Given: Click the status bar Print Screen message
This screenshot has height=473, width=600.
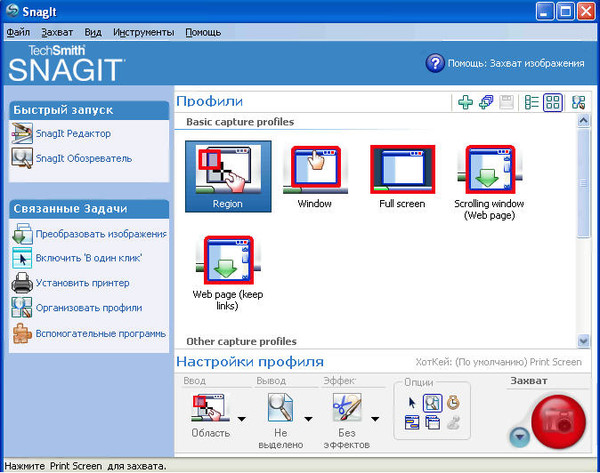Looking at the screenshot, I should [86, 466].
